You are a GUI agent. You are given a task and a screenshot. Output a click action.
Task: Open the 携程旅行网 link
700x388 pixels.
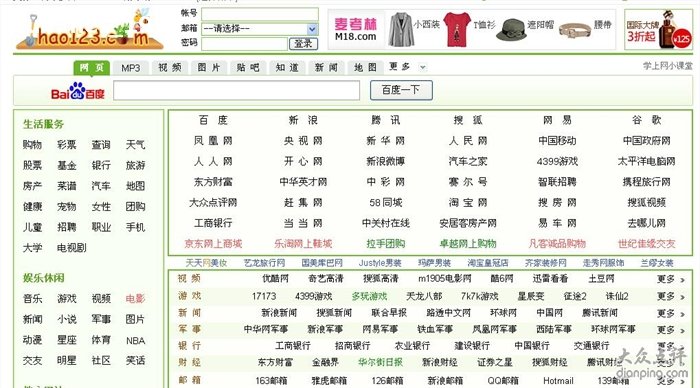(646, 182)
